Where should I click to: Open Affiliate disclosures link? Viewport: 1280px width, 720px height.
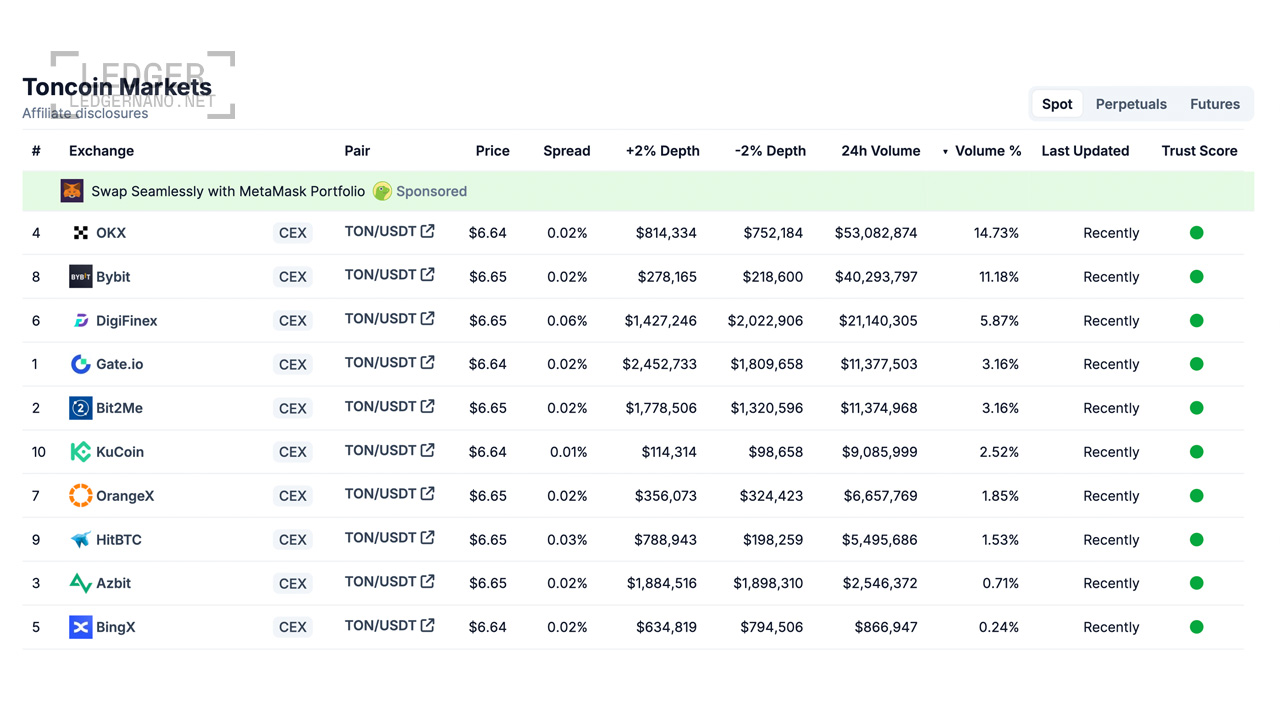tap(85, 113)
